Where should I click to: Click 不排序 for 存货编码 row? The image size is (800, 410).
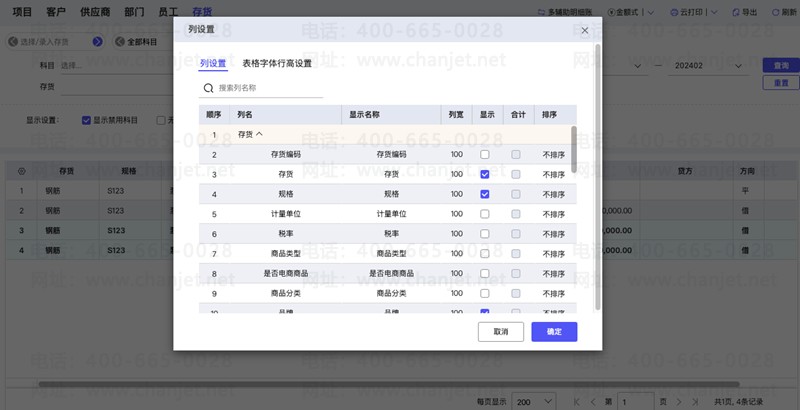coord(554,155)
